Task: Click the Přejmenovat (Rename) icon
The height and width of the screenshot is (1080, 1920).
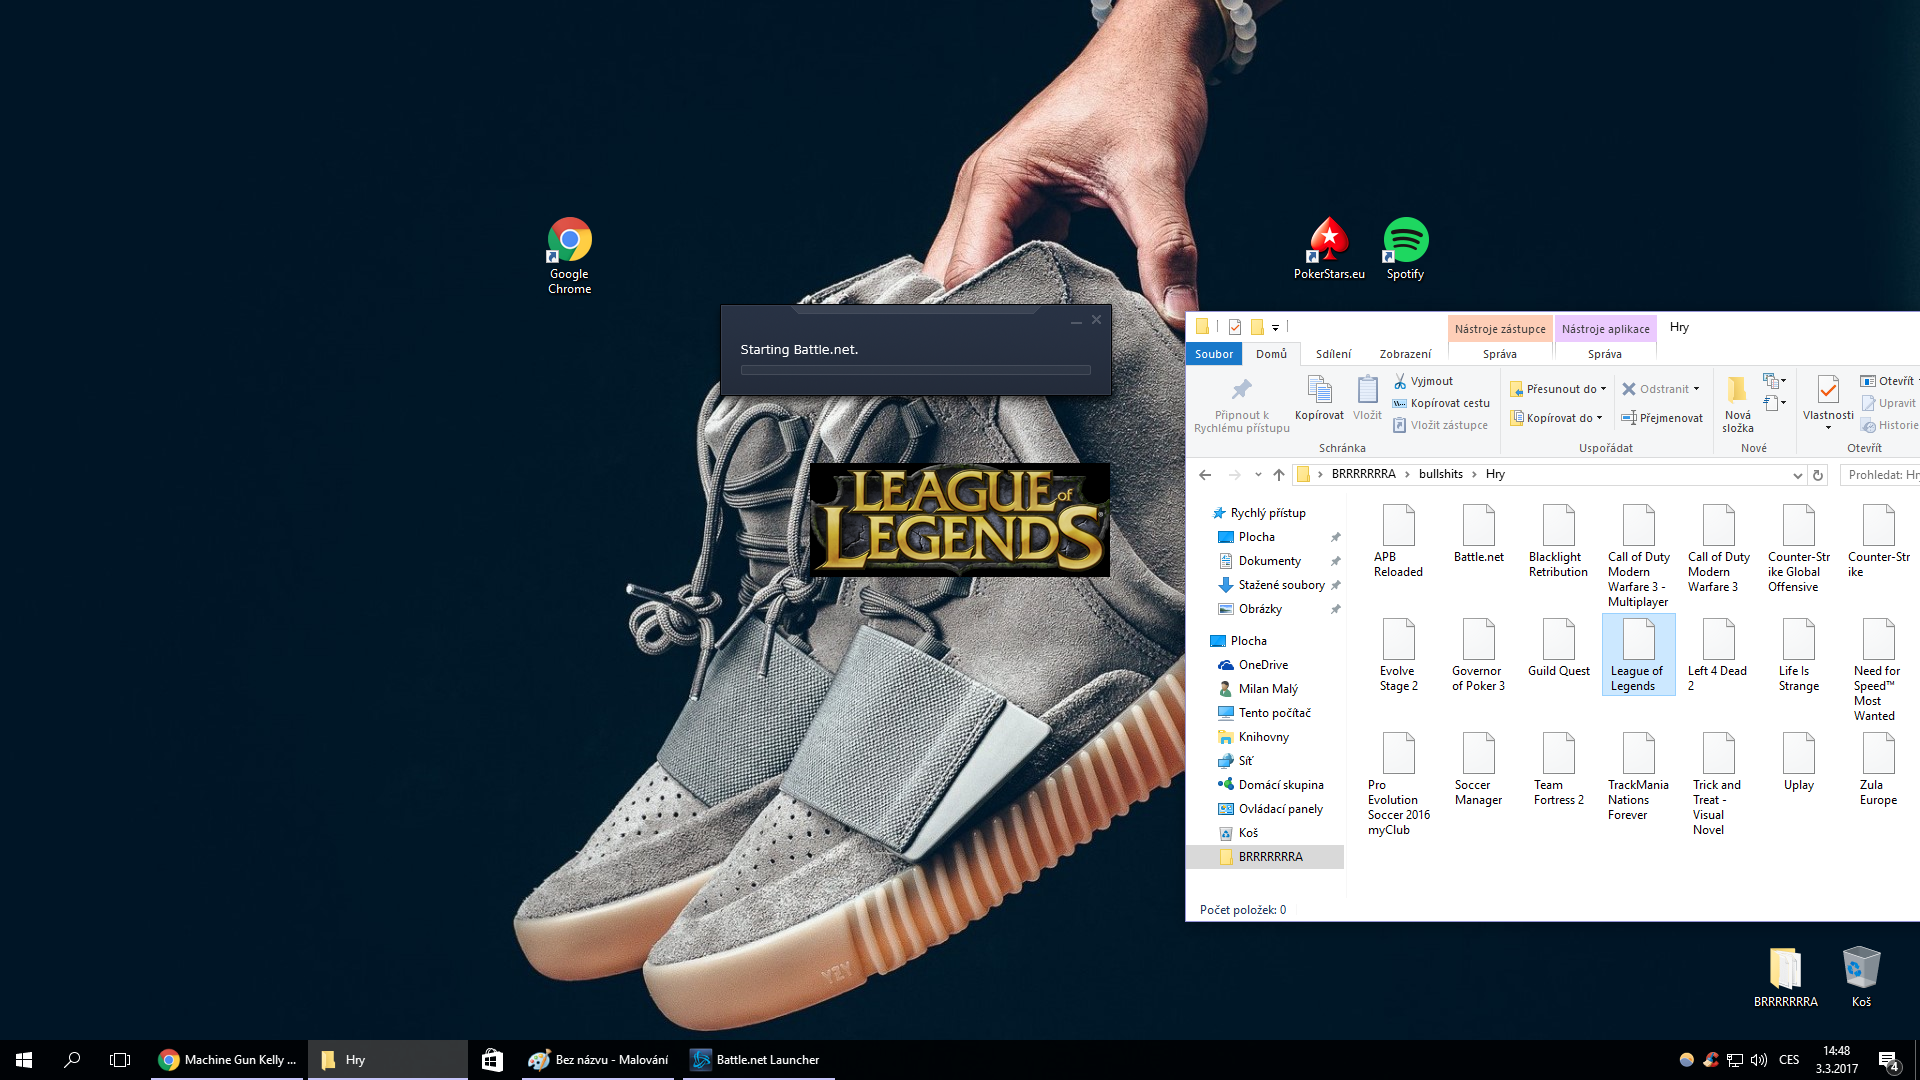Action: (1629, 418)
